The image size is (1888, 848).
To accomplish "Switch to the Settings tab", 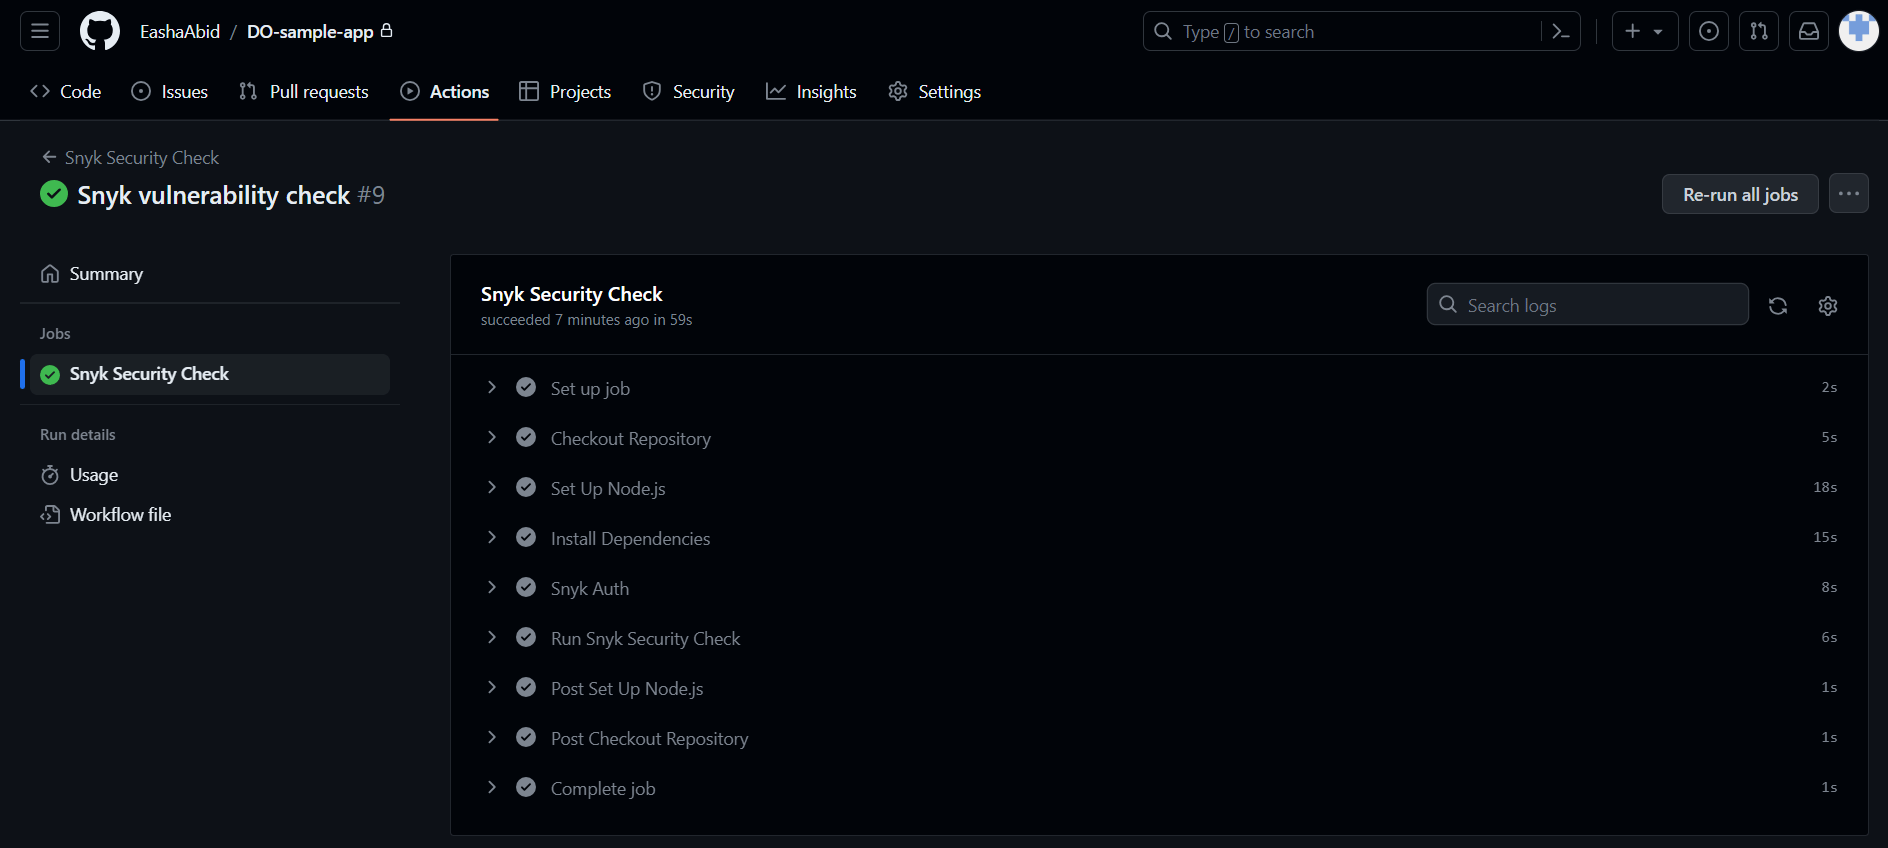I will [x=934, y=92].
